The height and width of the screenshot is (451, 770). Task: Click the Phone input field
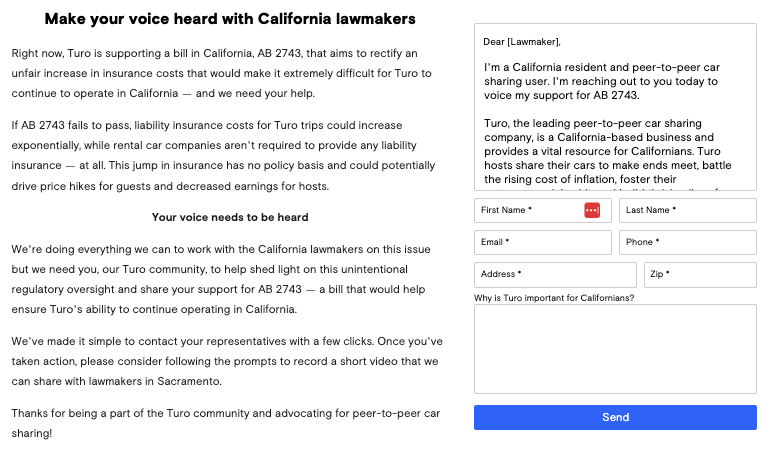click(x=687, y=242)
